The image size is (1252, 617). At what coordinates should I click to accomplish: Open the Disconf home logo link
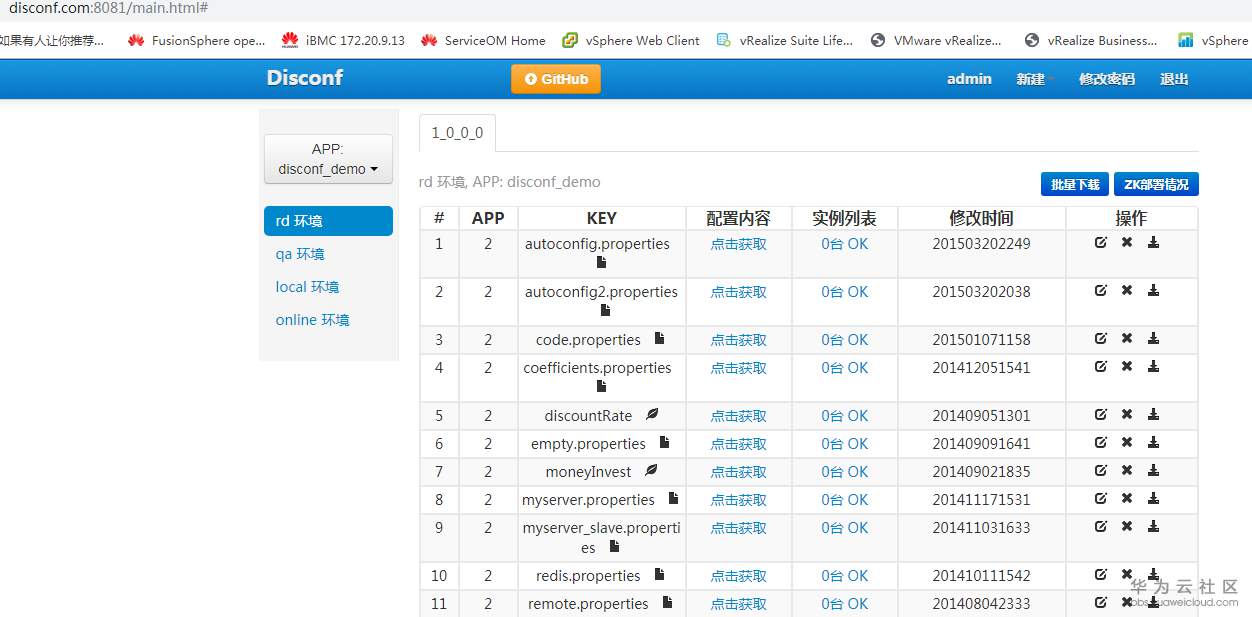[x=305, y=78]
